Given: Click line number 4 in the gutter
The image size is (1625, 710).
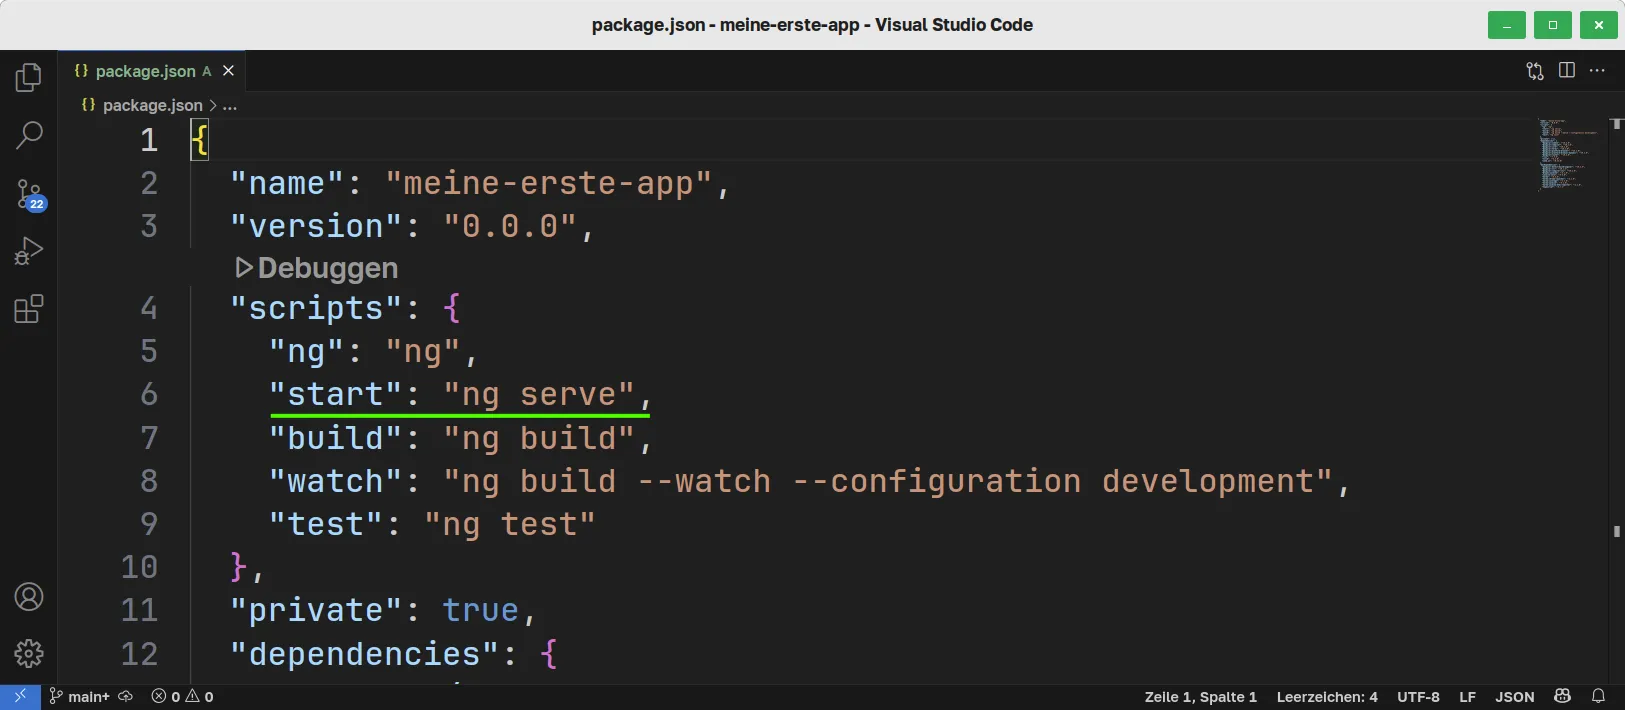Looking at the screenshot, I should tap(149, 308).
